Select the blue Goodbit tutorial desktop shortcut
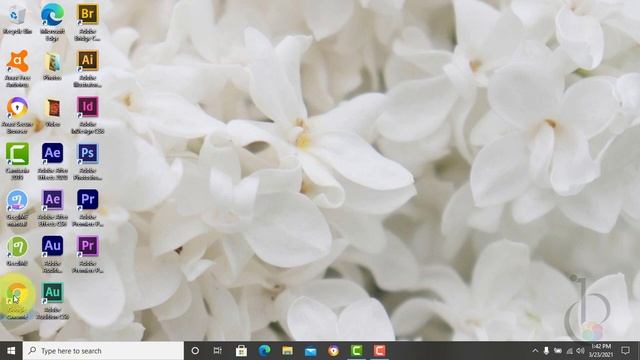 click(x=17, y=208)
